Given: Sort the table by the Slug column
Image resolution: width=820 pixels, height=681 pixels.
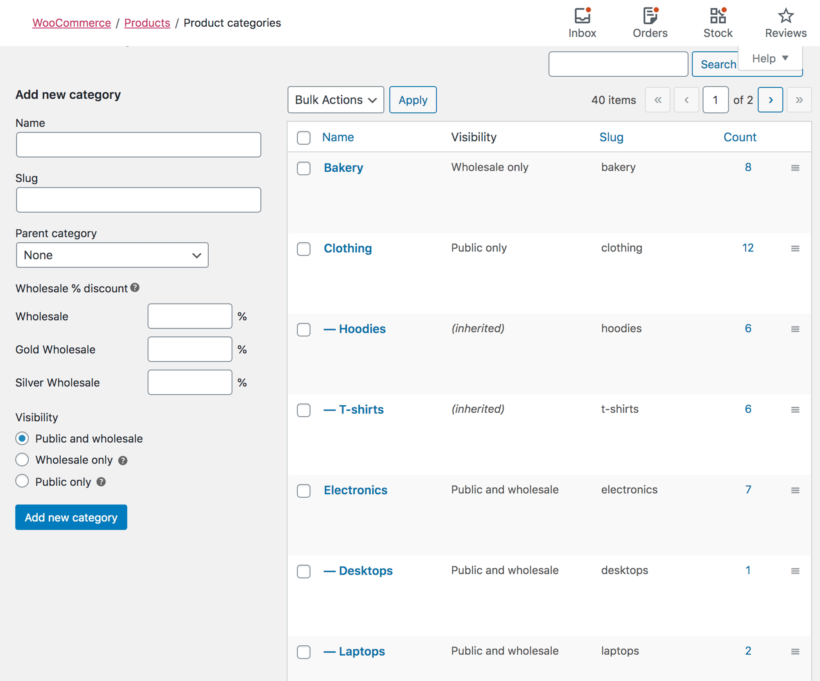Looking at the screenshot, I should click(x=611, y=137).
